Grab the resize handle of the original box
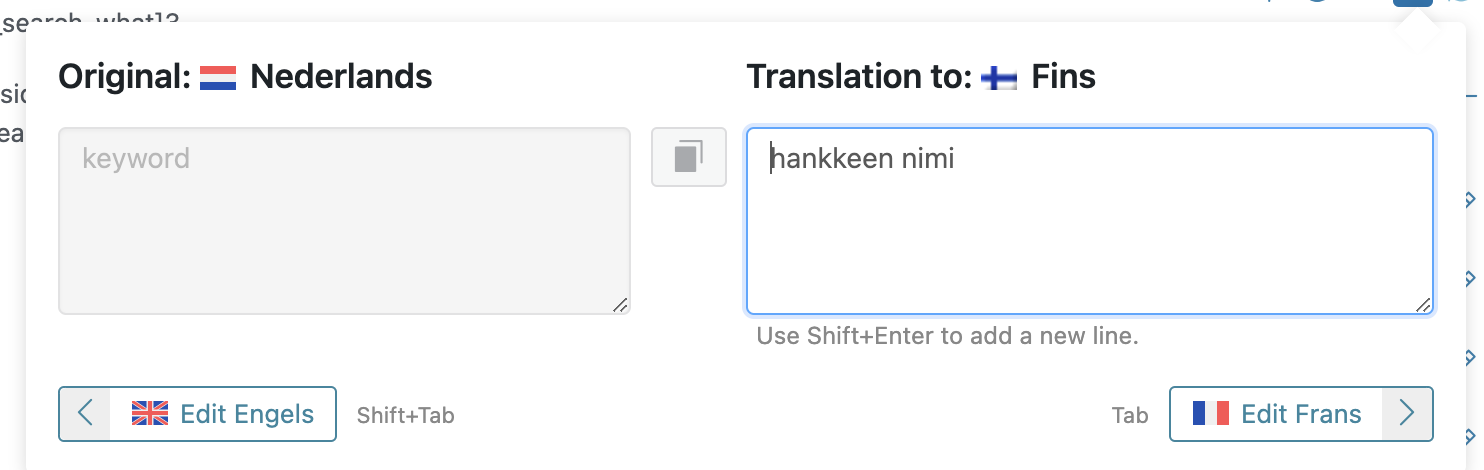The height and width of the screenshot is (470, 1484). click(620, 305)
